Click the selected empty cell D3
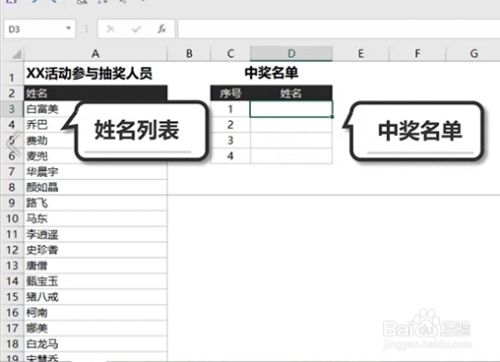Screen dimensions: 500x362 [x=291, y=109]
